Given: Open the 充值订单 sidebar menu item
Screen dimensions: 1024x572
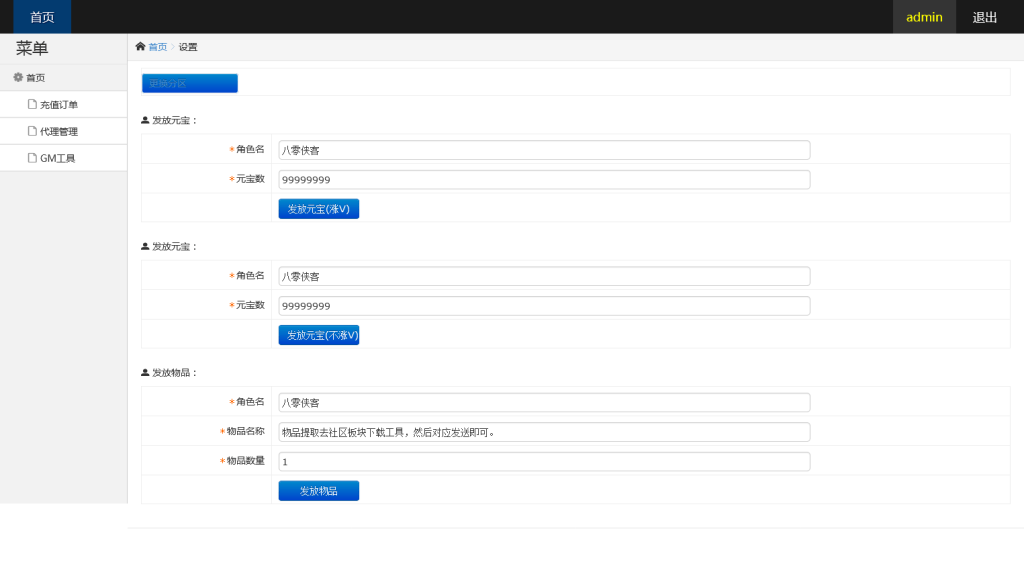Looking at the screenshot, I should click(59, 105).
